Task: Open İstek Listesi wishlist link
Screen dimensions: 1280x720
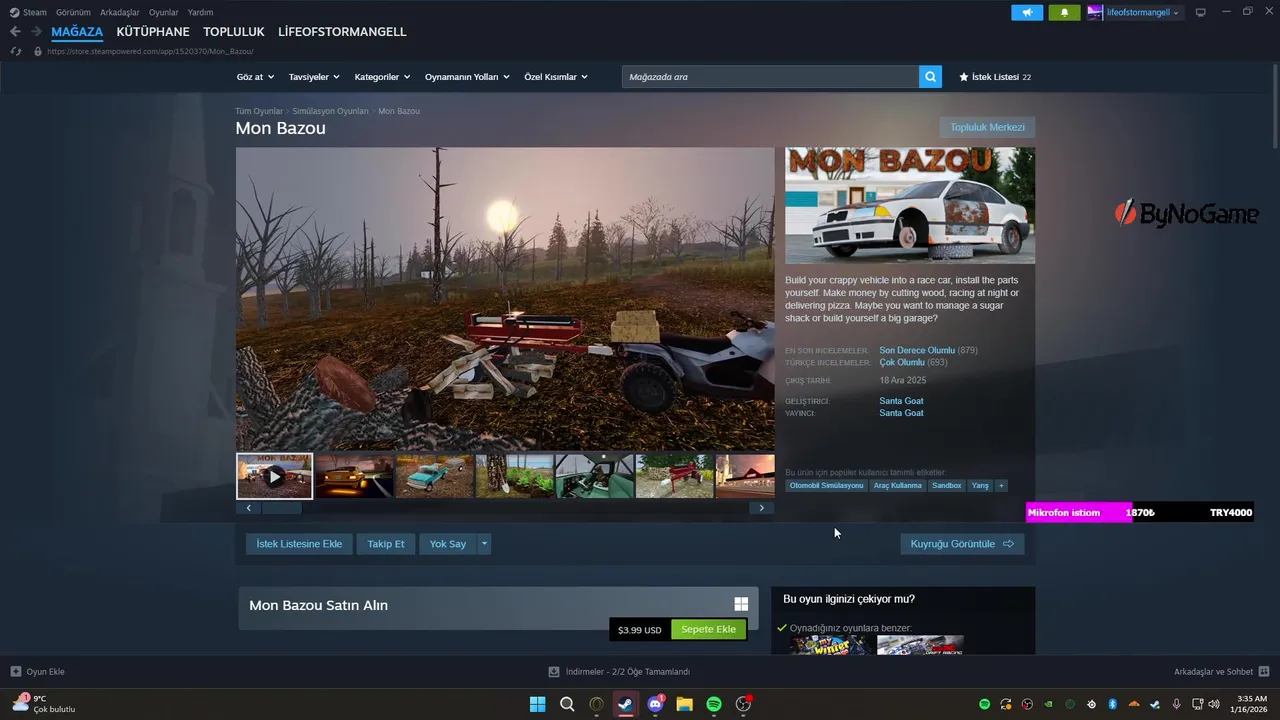Action: [995, 77]
